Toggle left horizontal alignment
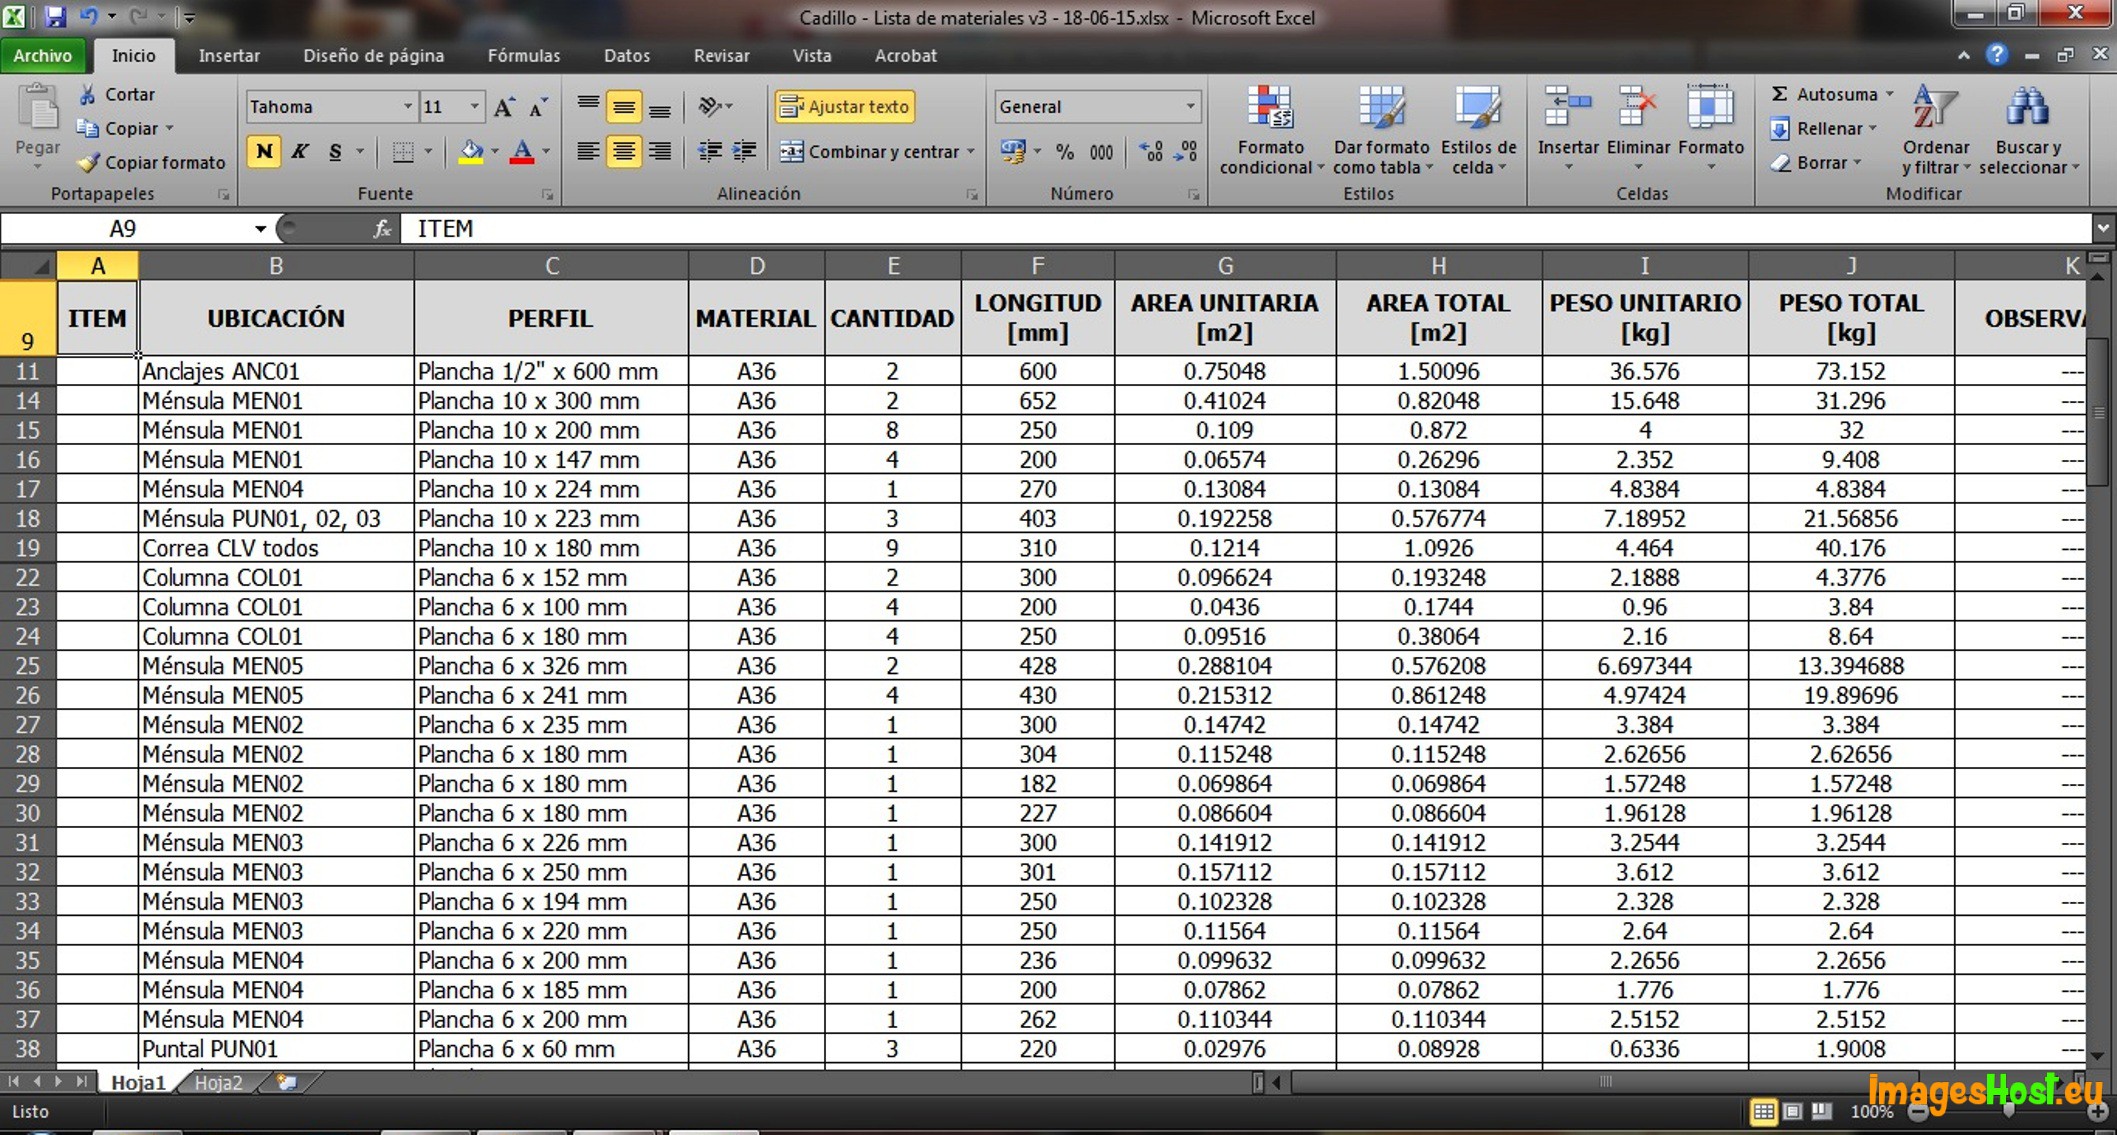Viewport: 2117px width, 1135px height. pos(588,152)
